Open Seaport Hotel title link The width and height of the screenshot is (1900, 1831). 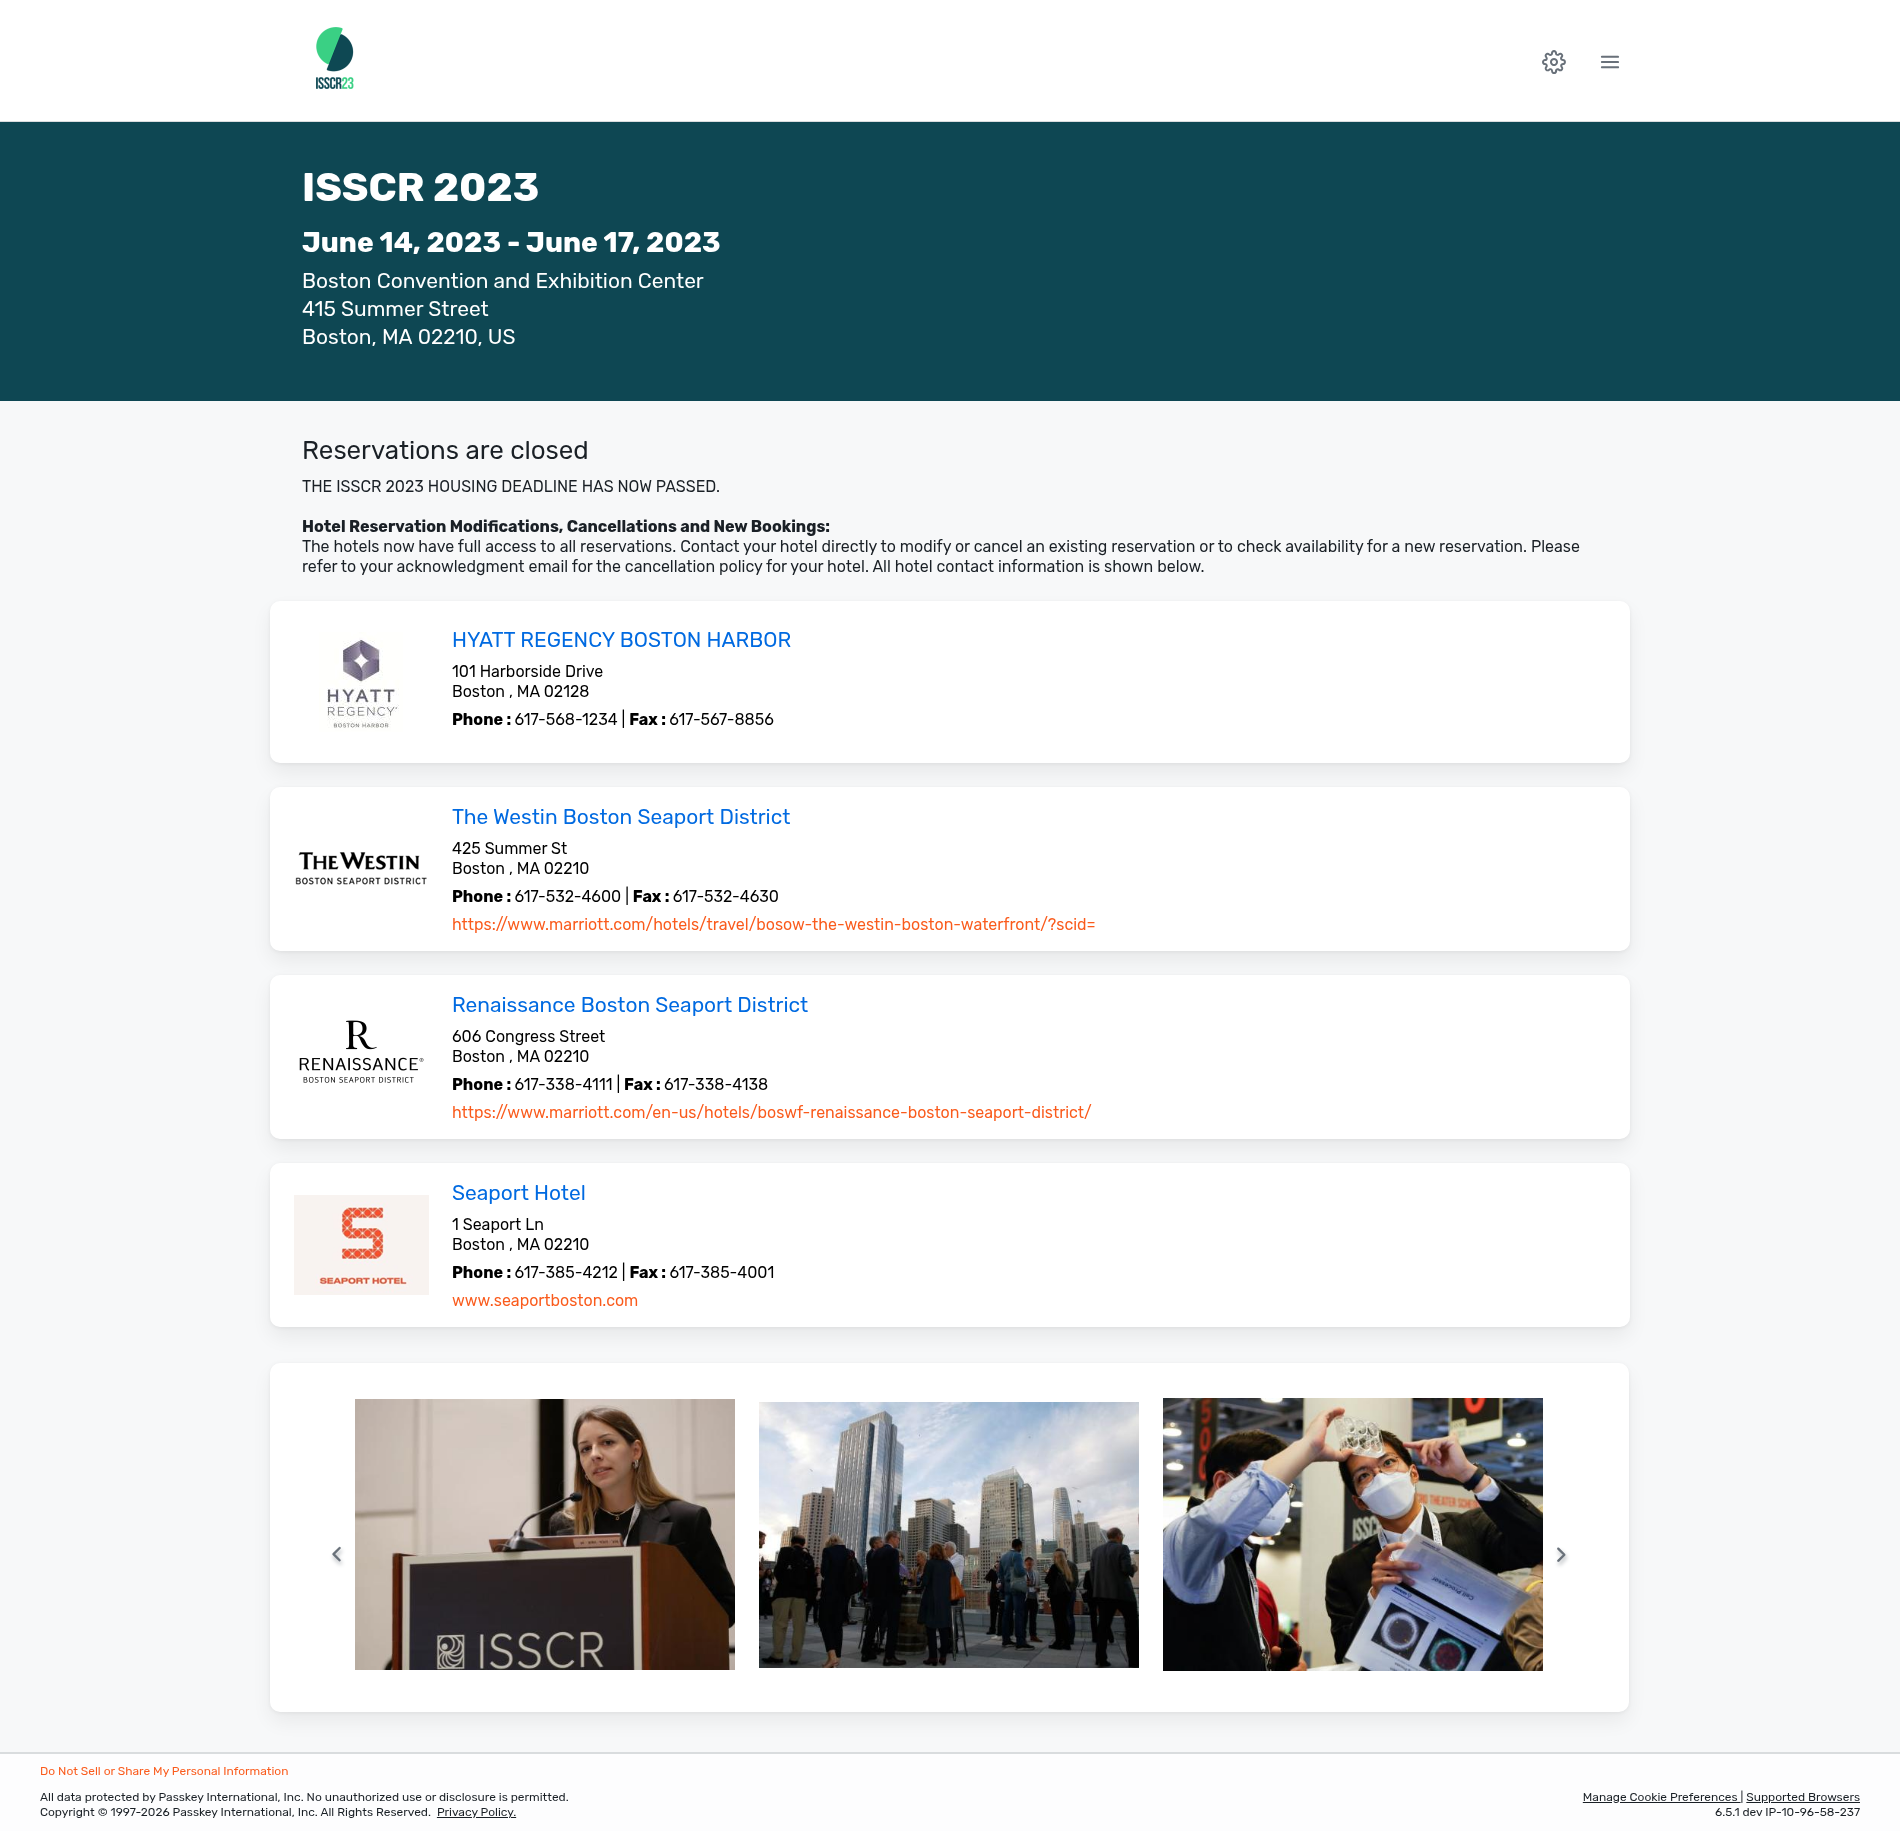(519, 1193)
